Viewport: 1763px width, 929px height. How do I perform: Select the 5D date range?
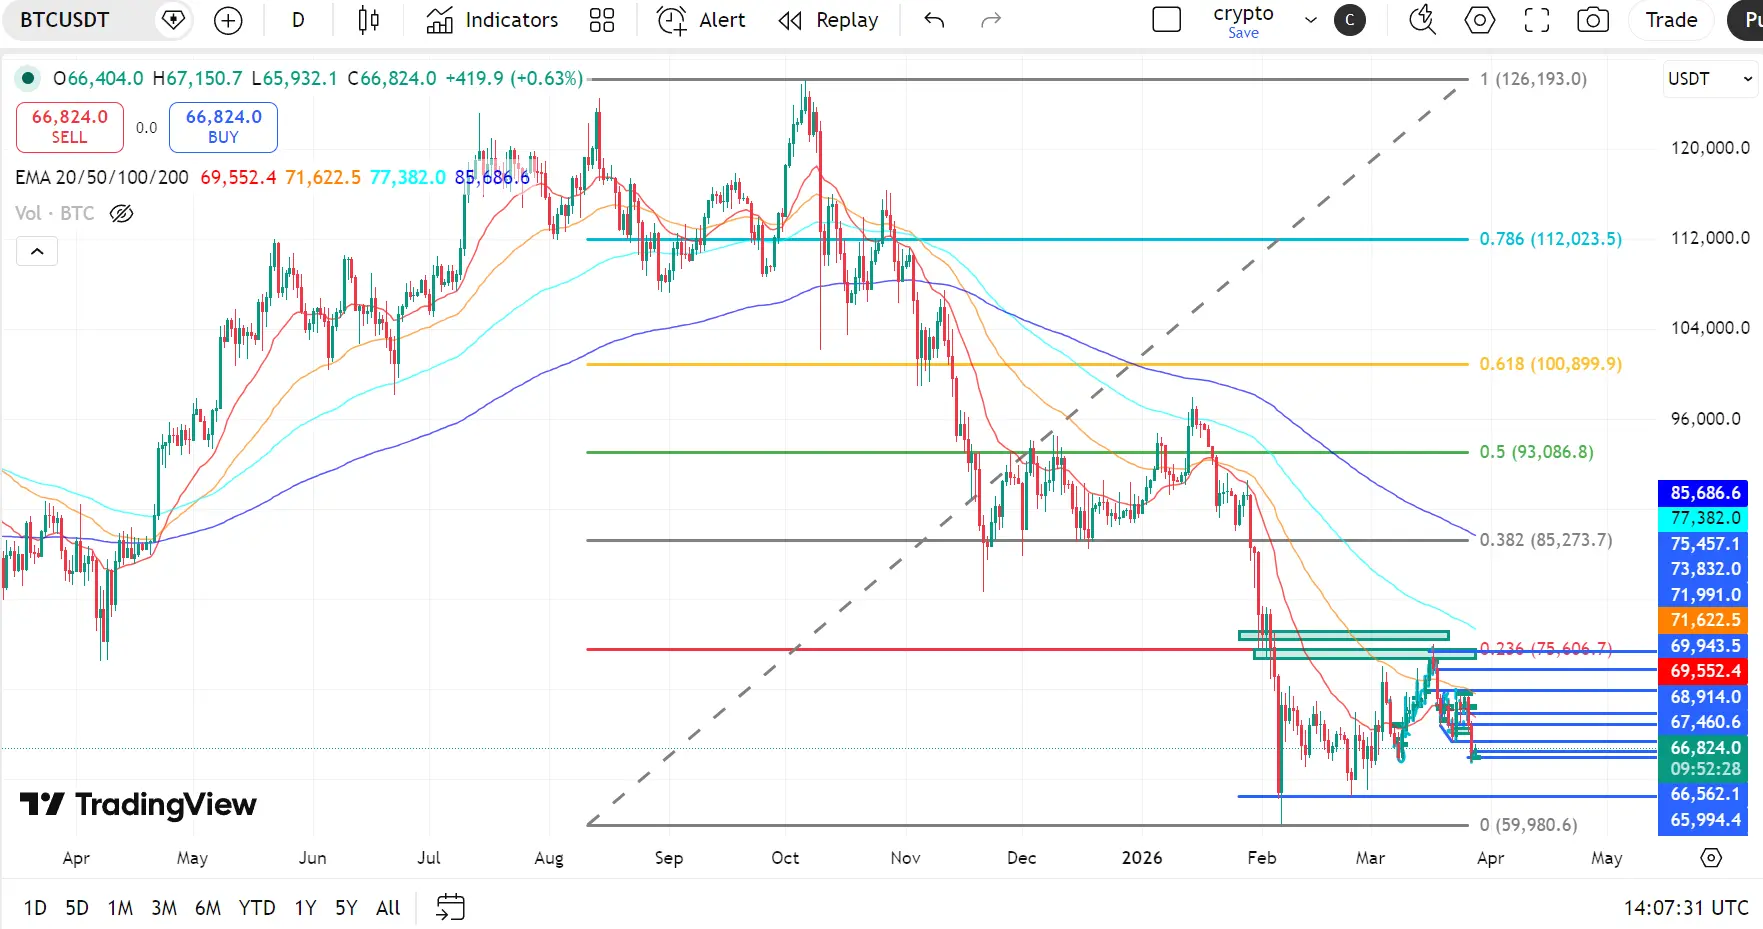click(77, 908)
